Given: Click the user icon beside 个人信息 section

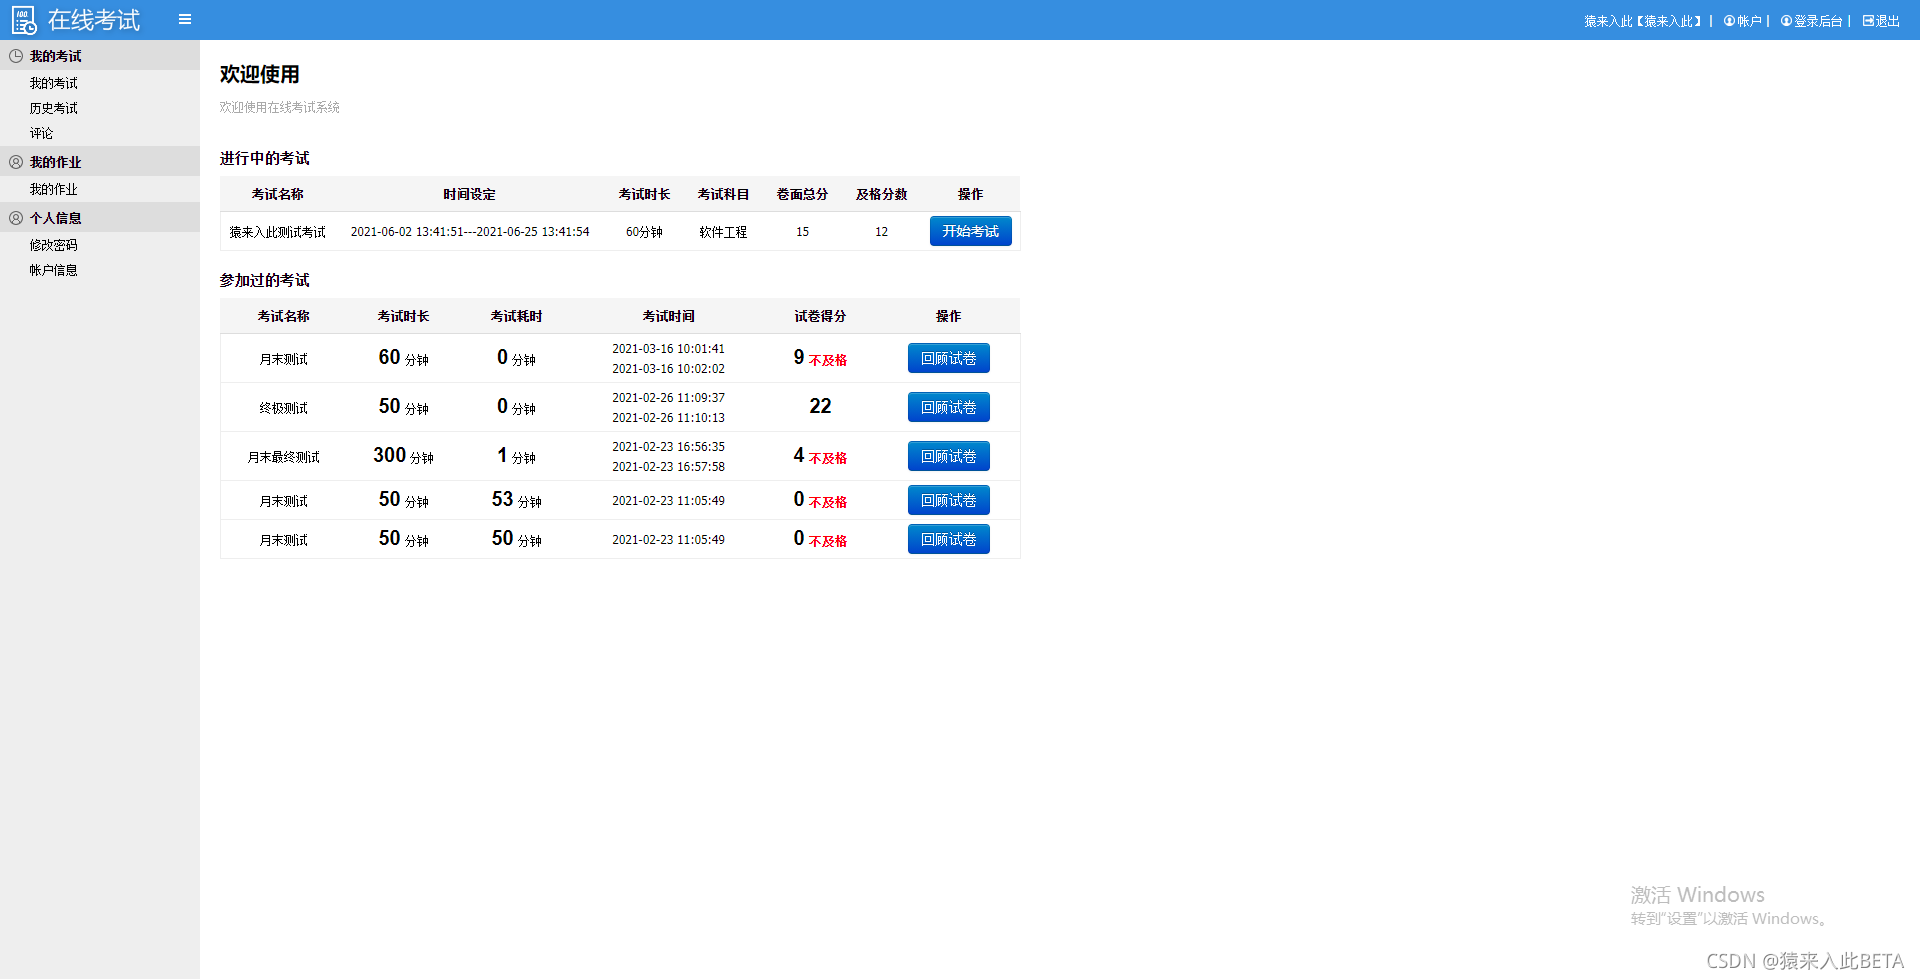Looking at the screenshot, I should (16, 218).
